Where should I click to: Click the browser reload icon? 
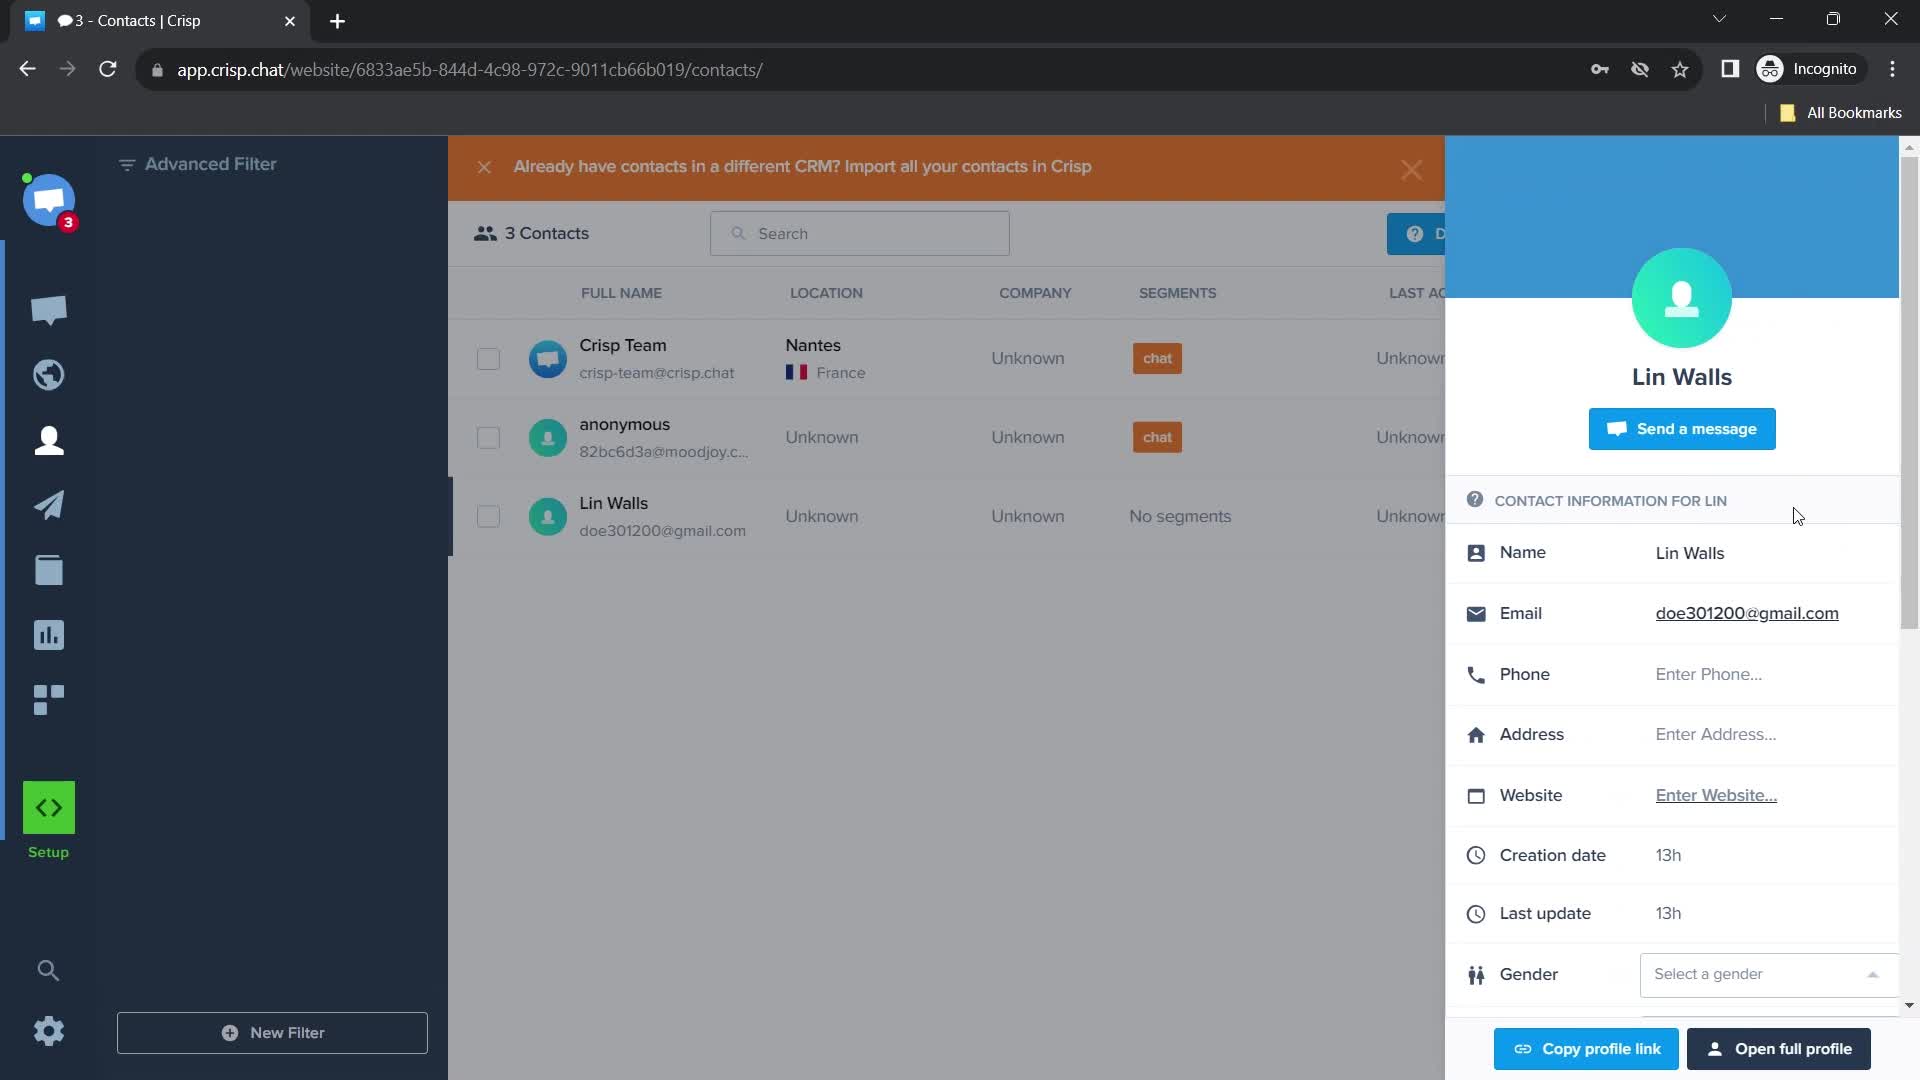point(108,69)
